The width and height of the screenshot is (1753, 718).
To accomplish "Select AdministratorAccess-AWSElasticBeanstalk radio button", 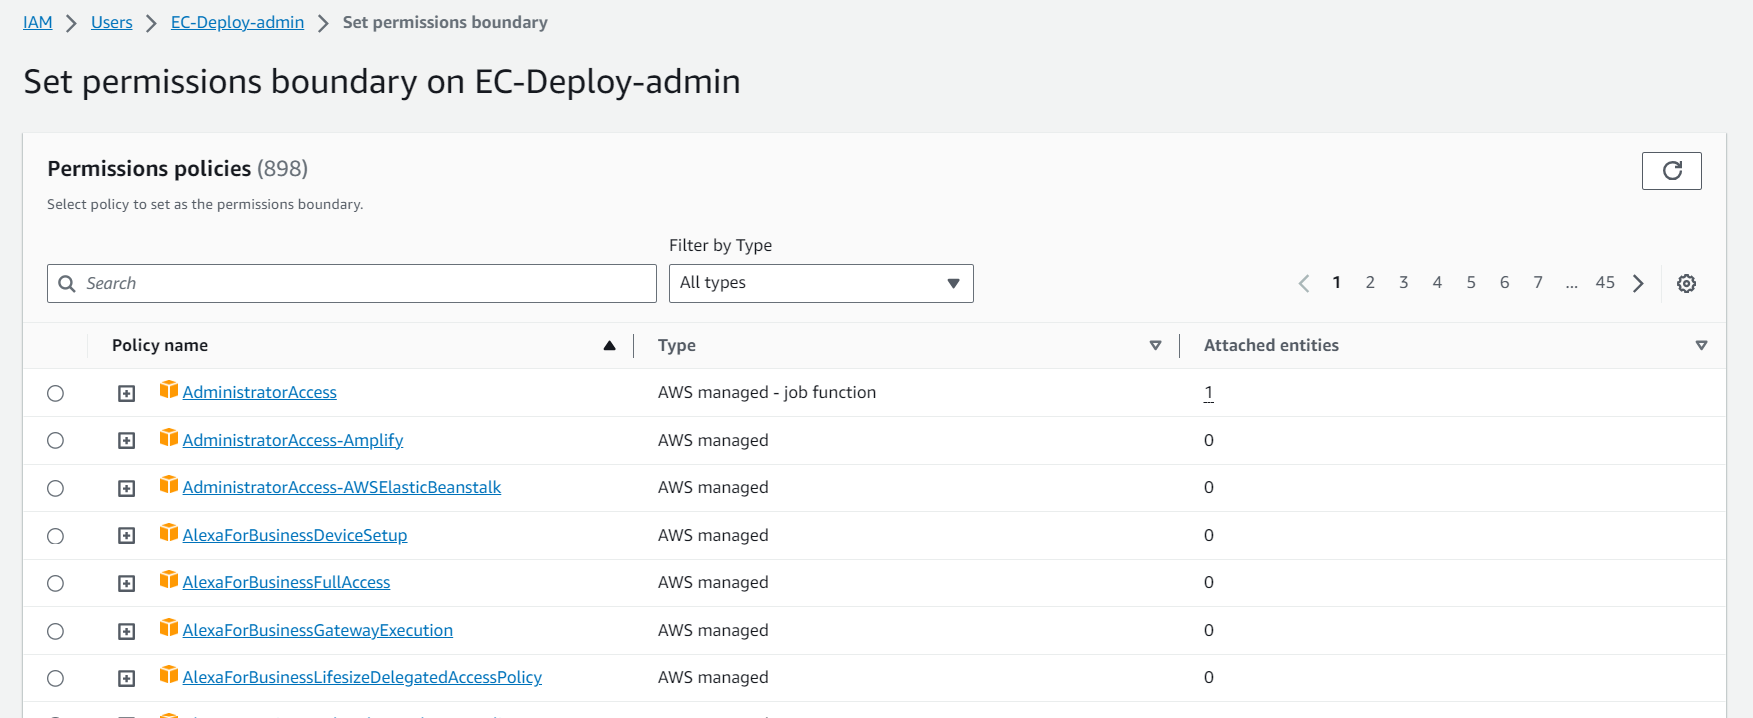I will pyautogui.click(x=56, y=488).
